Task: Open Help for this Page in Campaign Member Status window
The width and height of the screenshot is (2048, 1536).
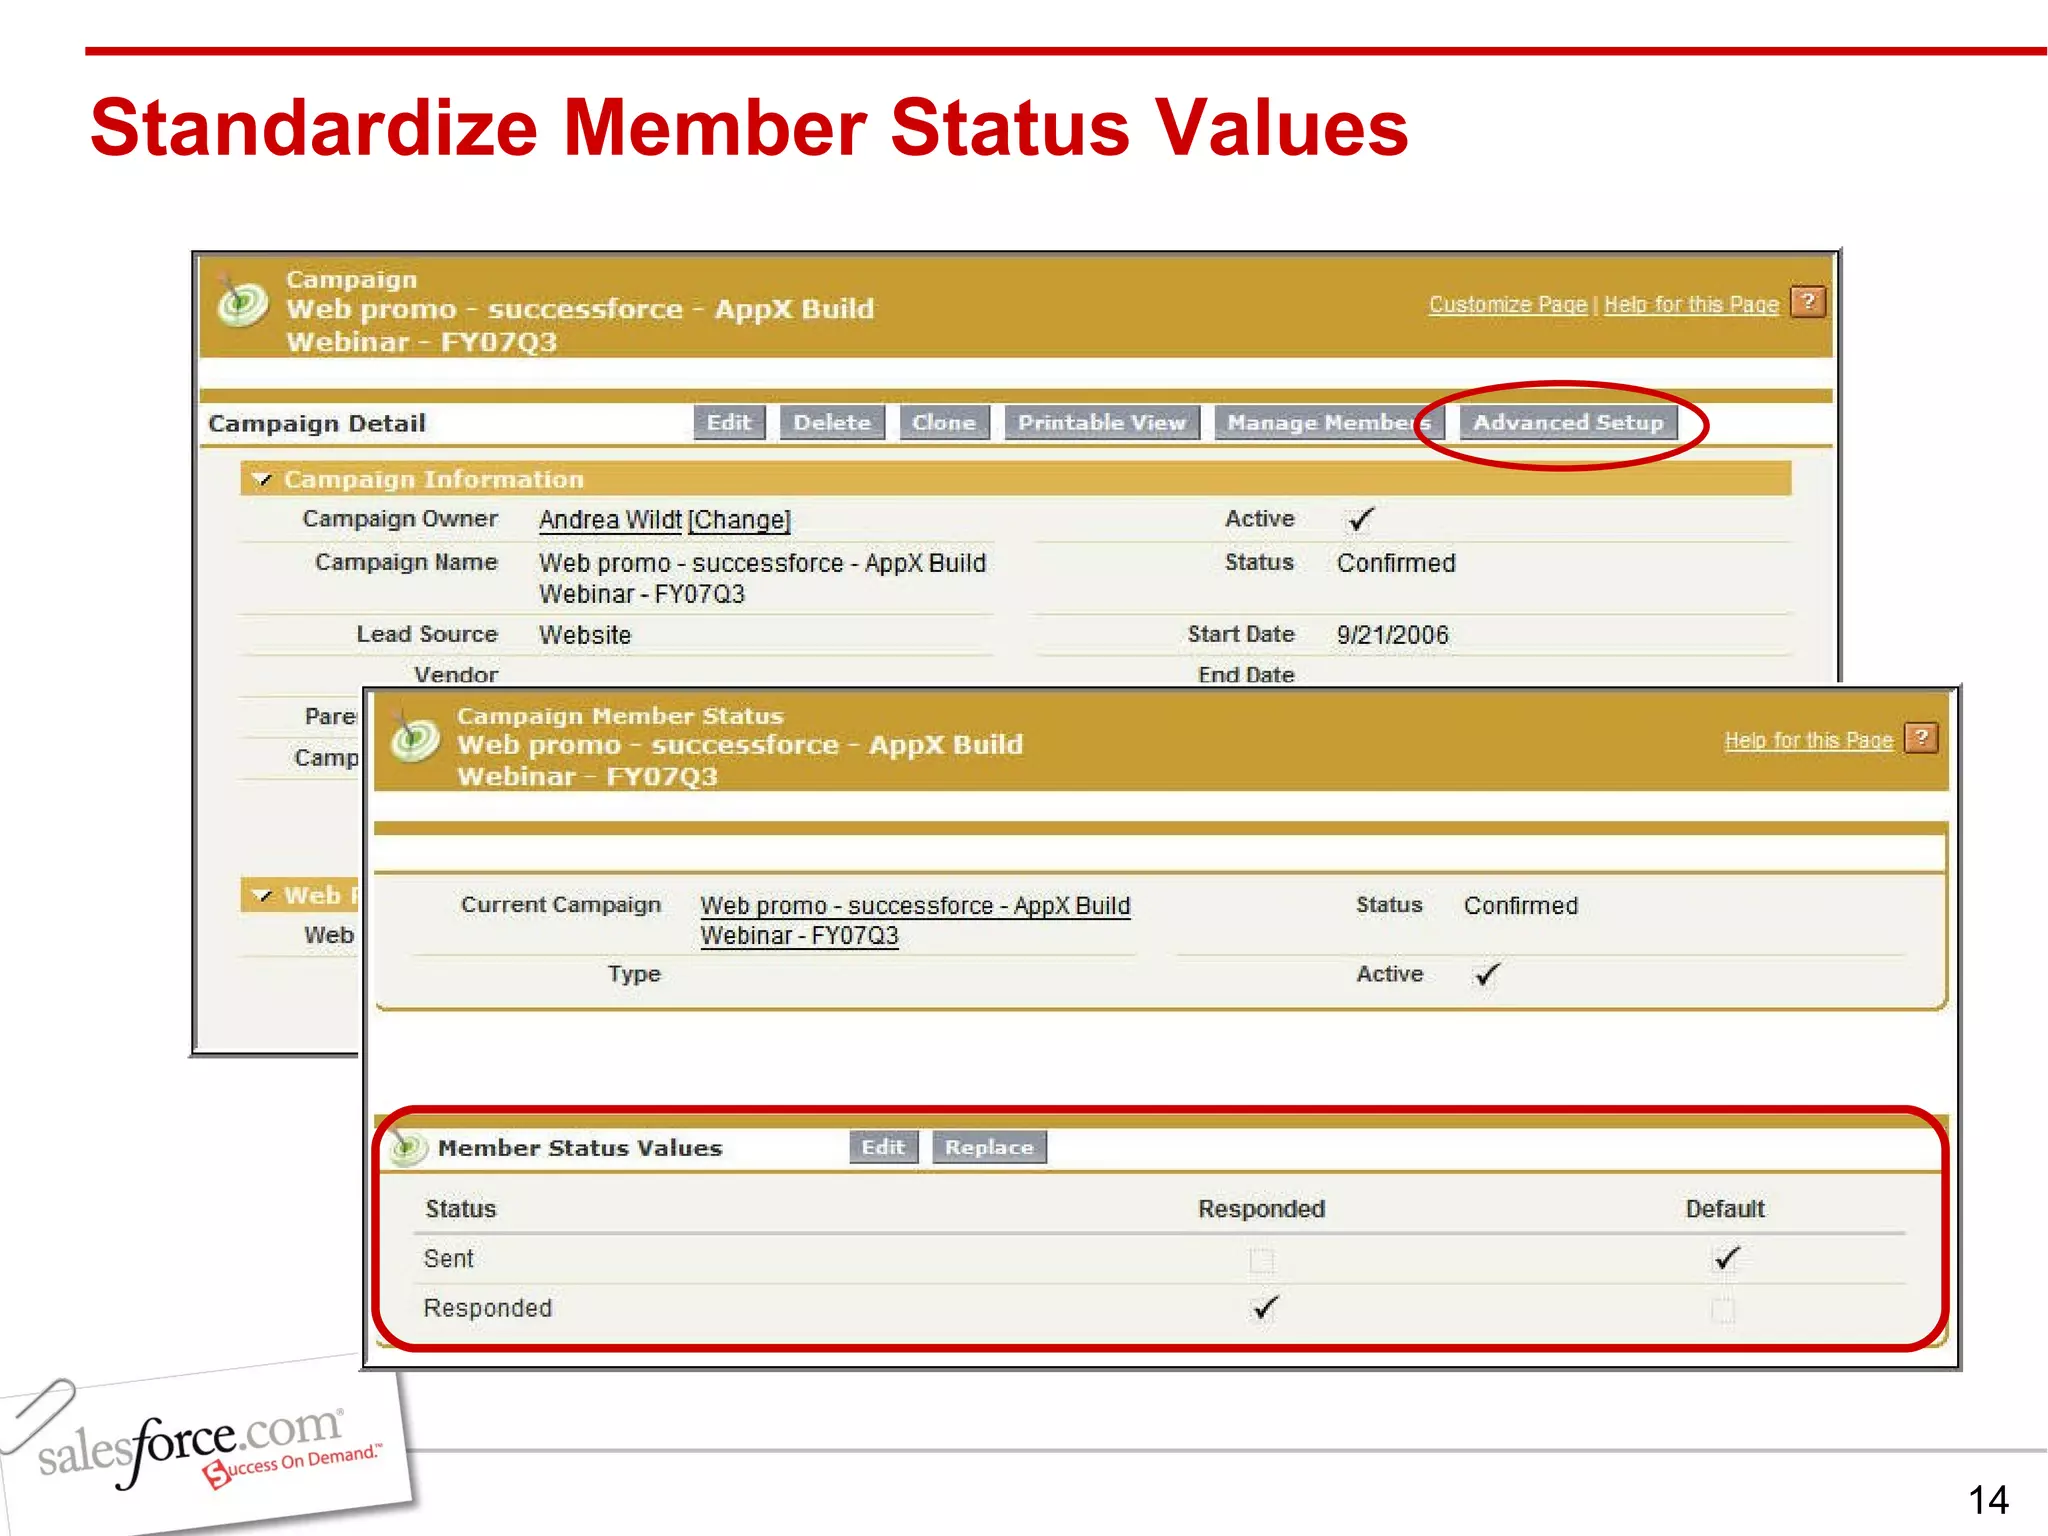Action: point(1809,740)
